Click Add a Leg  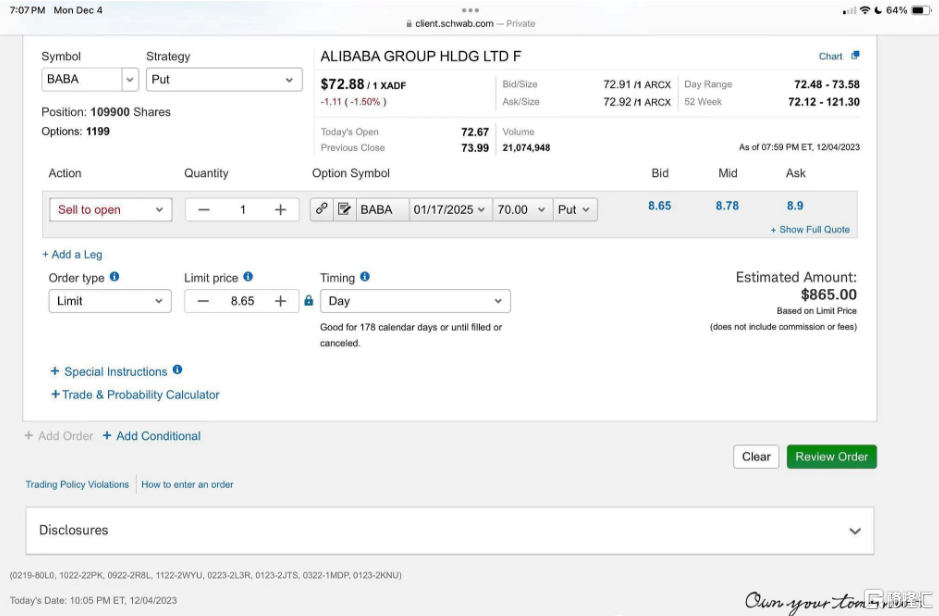pyautogui.click(x=72, y=254)
